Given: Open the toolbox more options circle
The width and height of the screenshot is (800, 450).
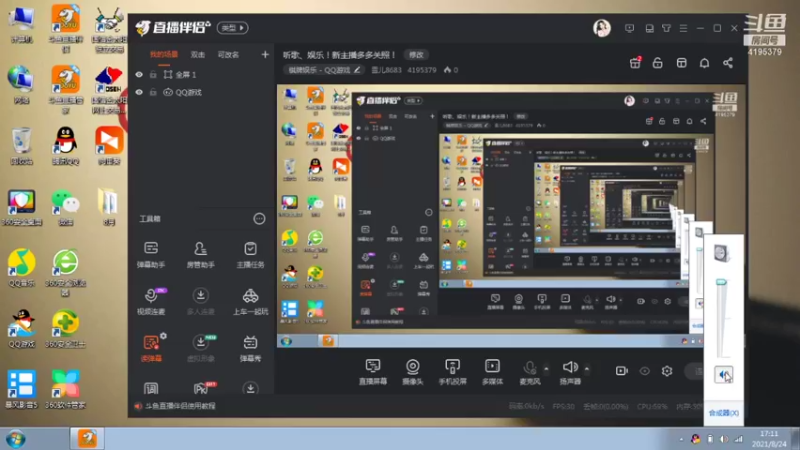Looking at the screenshot, I should click(259, 219).
